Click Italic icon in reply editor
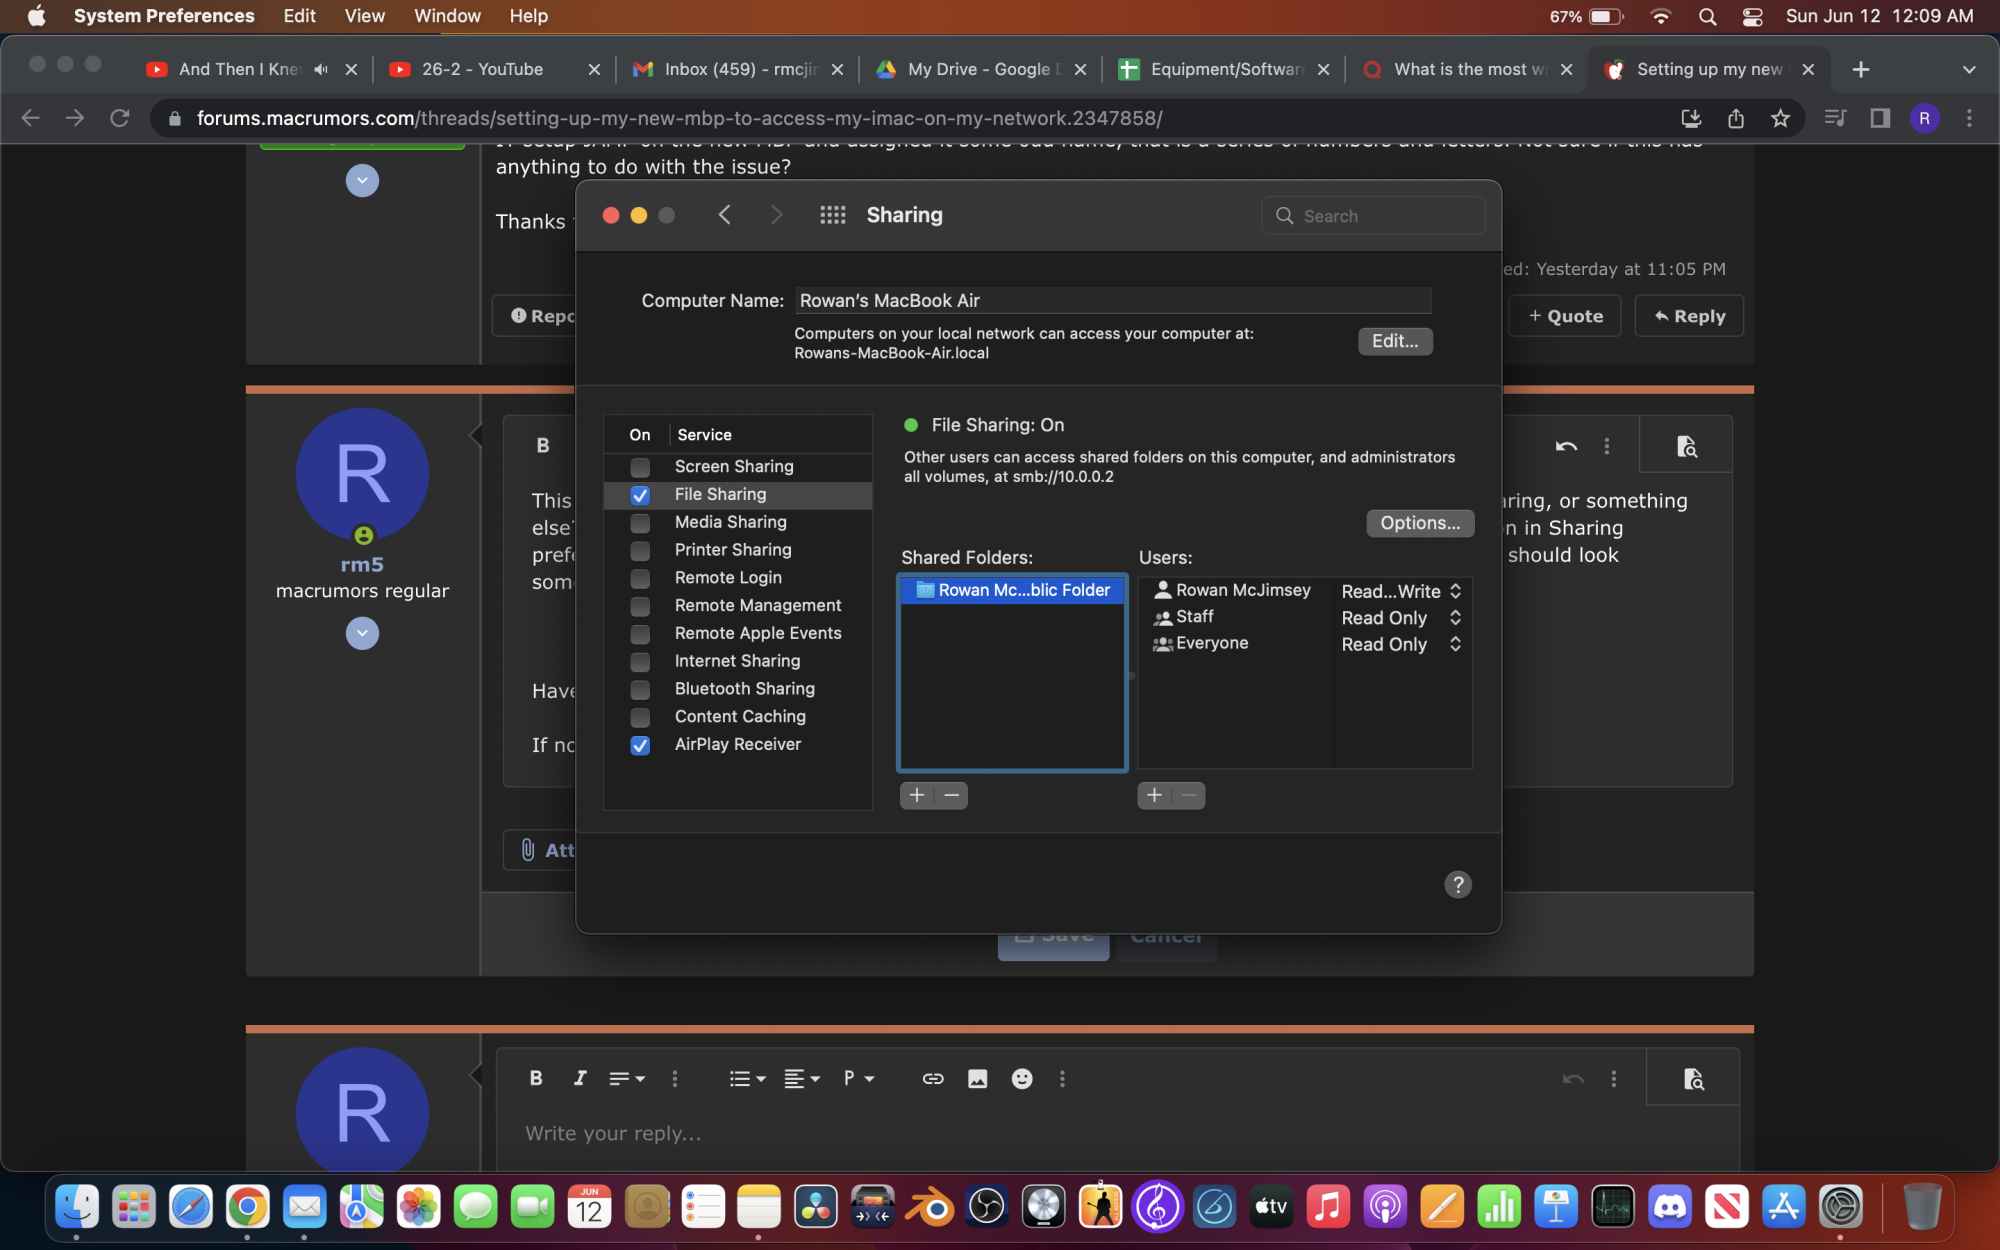Viewport: 2000px width, 1250px height. 579,1078
